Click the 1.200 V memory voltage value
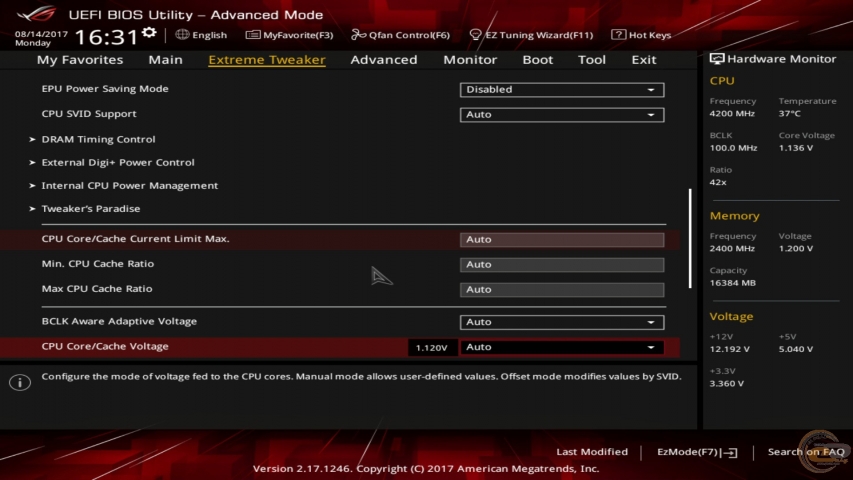853x480 pixels. click(795, 249)
